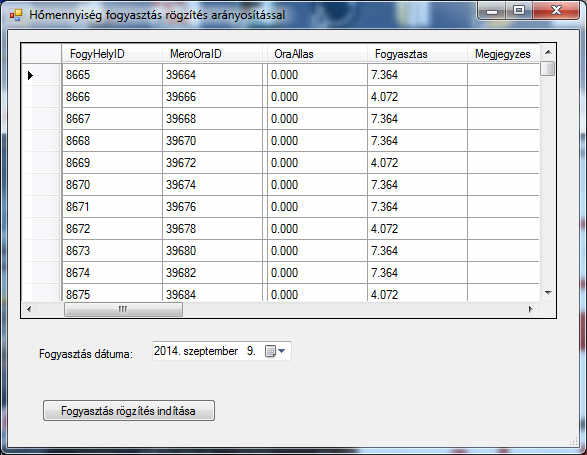The image size is (587, 455).
Task: Click the application icon in title bar
Action: (16, 15)
